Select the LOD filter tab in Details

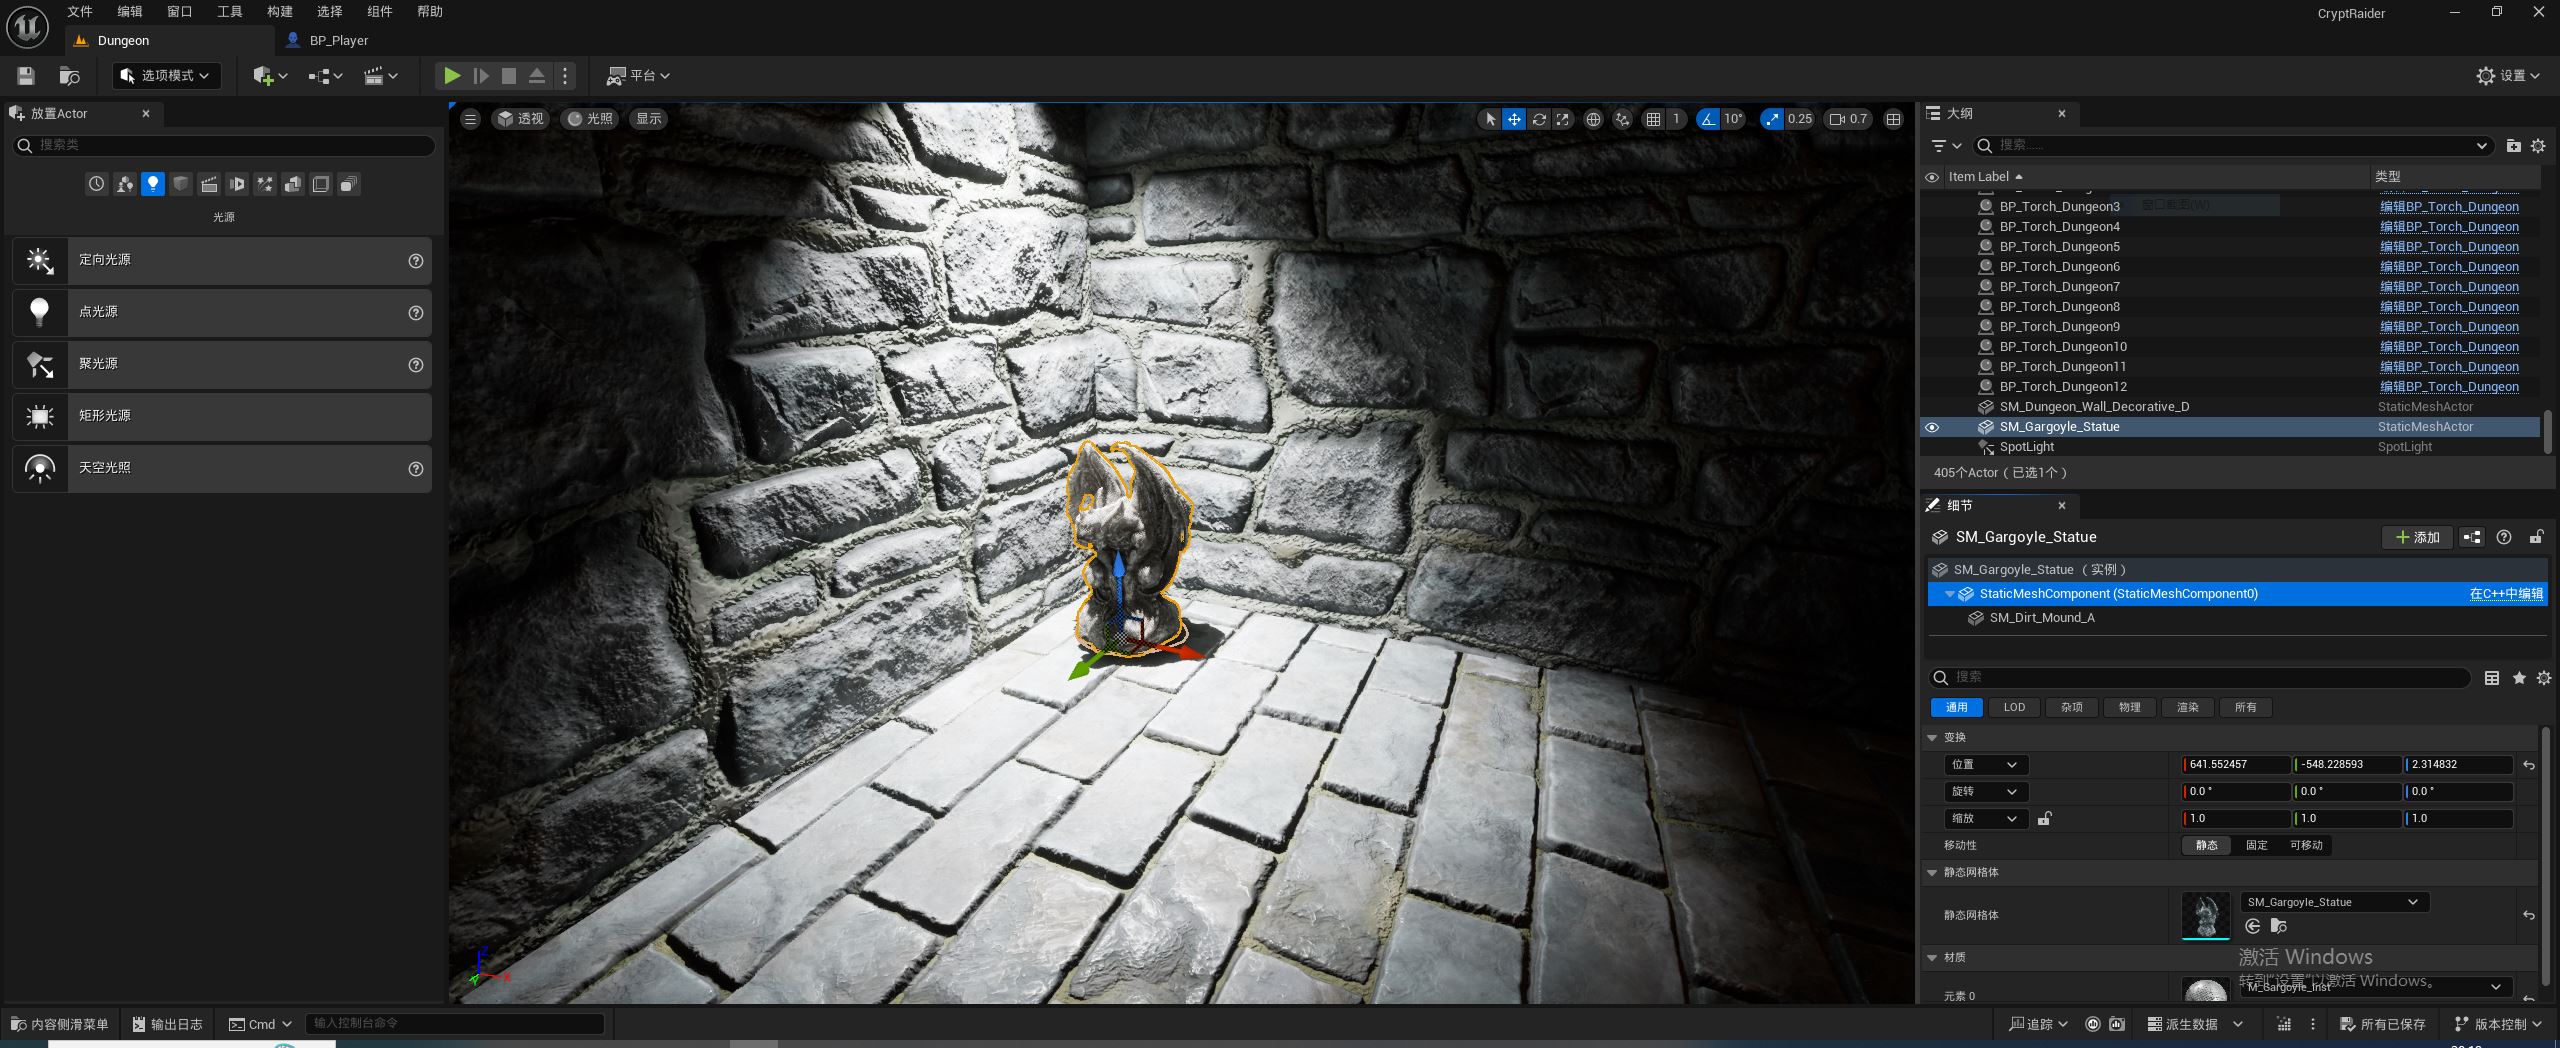pyautogui.click(x=2014, y=708)
